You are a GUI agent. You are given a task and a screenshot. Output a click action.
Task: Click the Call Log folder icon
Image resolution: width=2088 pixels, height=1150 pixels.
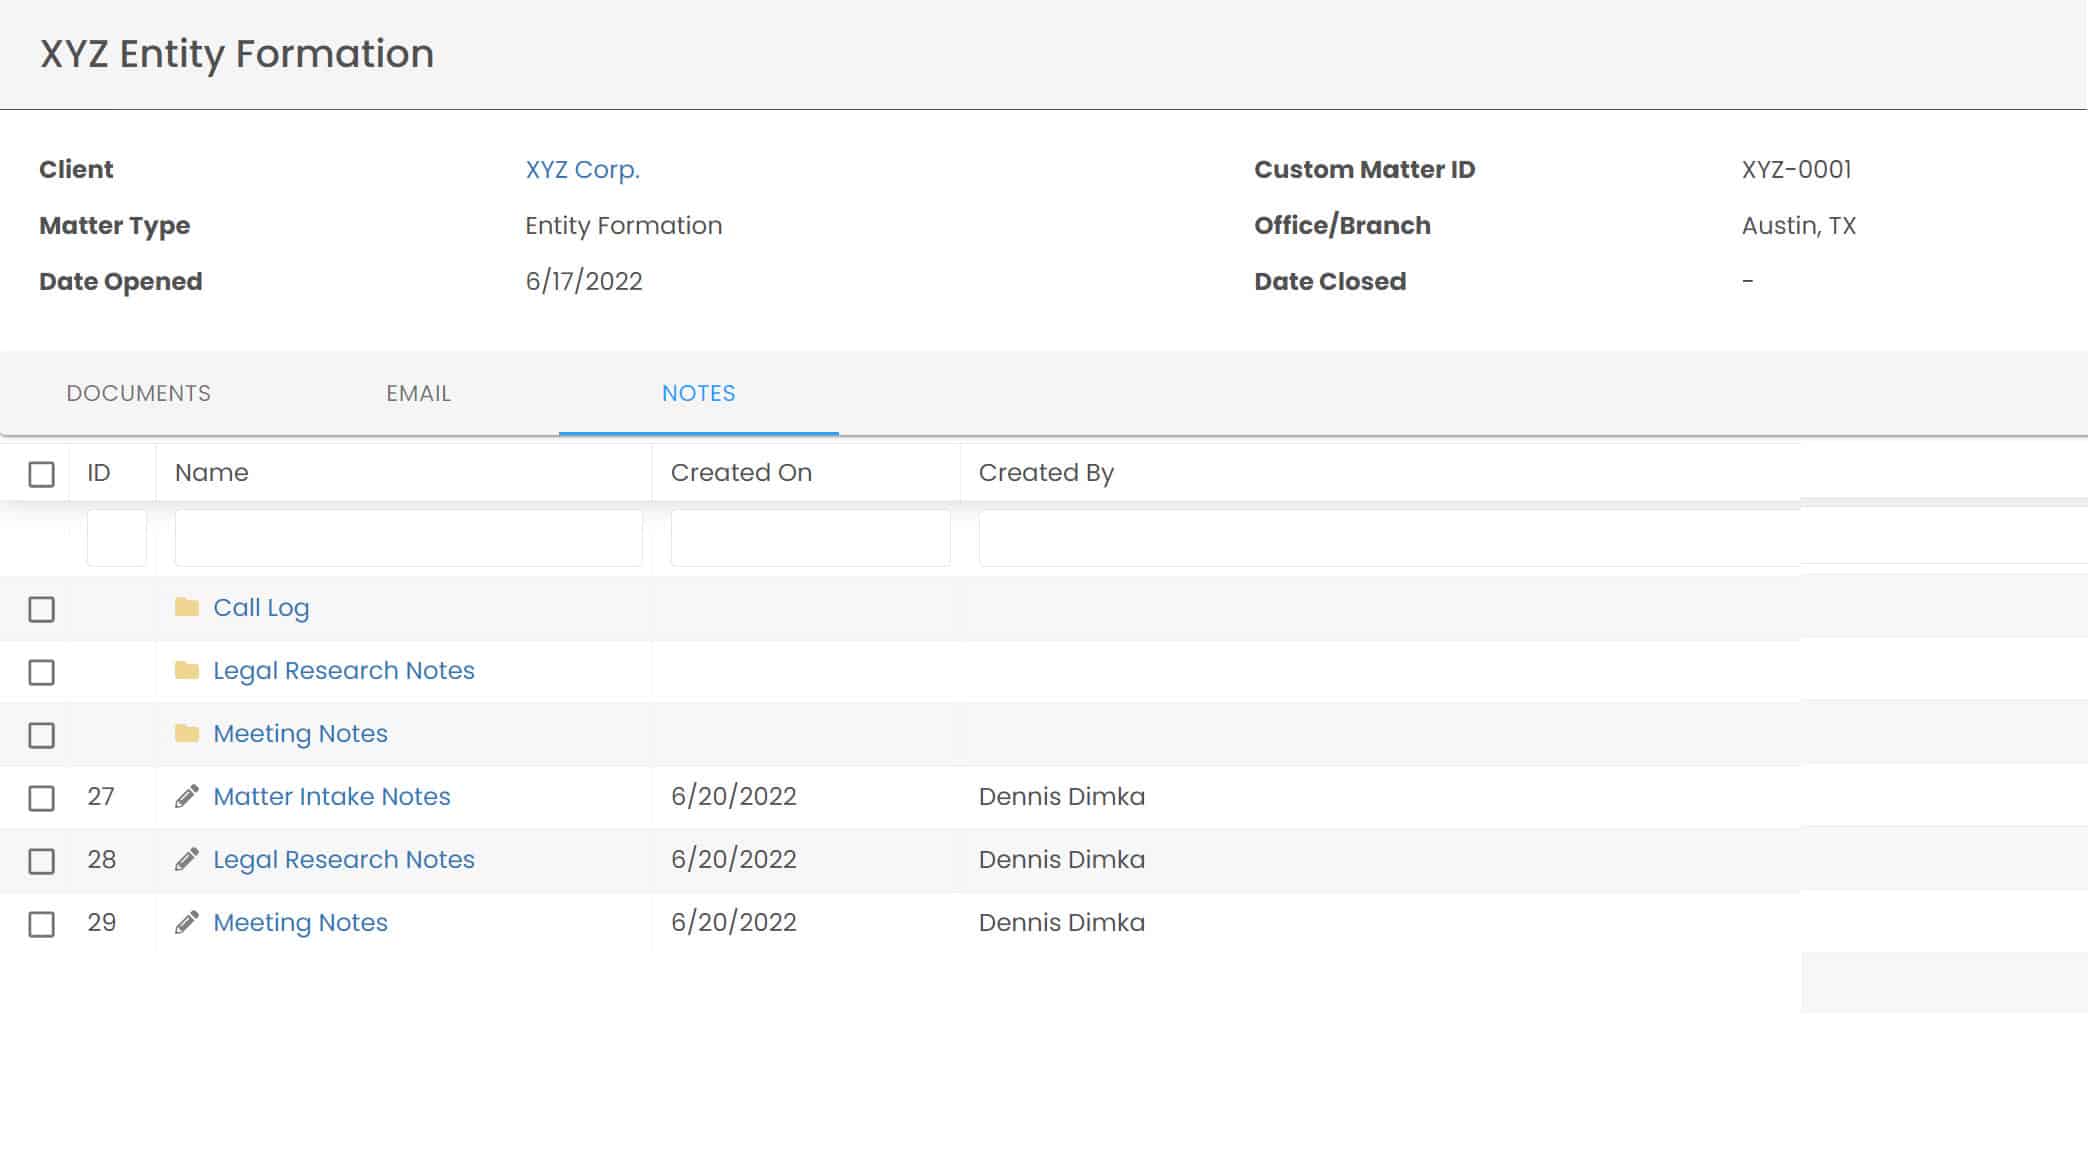tap(187, 607)
